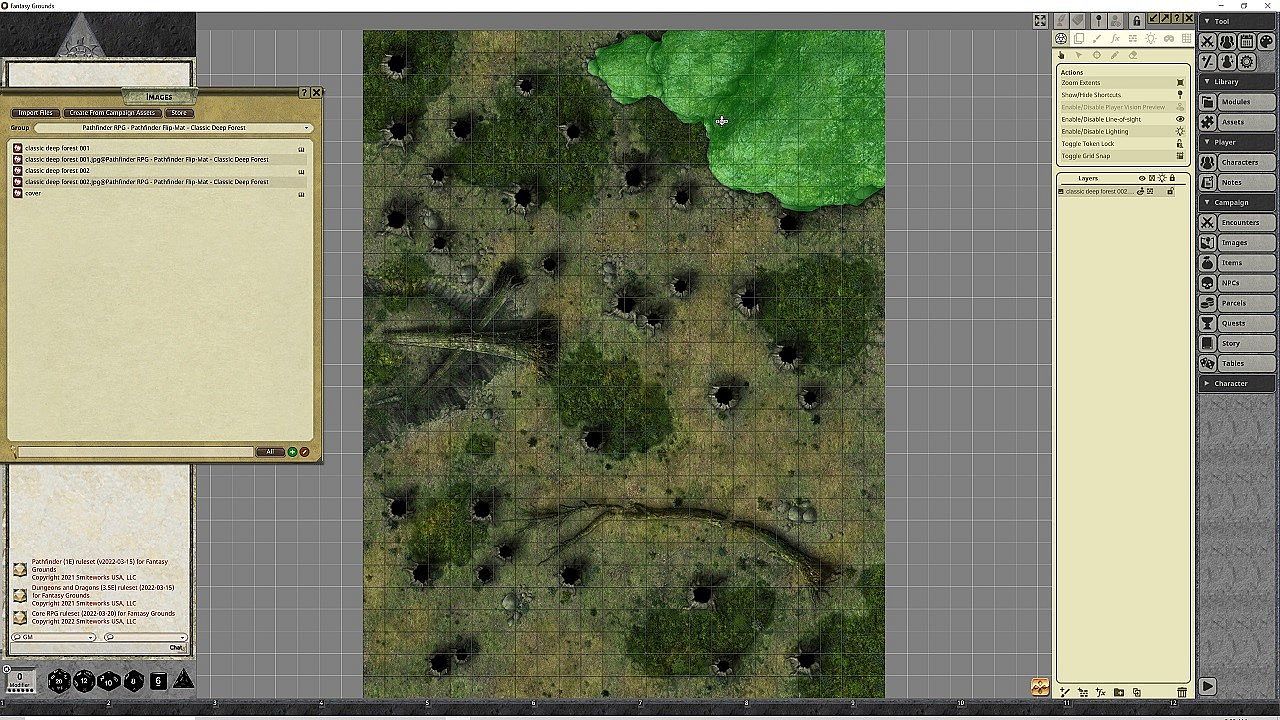Click the image fullscreen expand arrows icon
This screenshot has height=720, width=1280.
point(1040,21)
